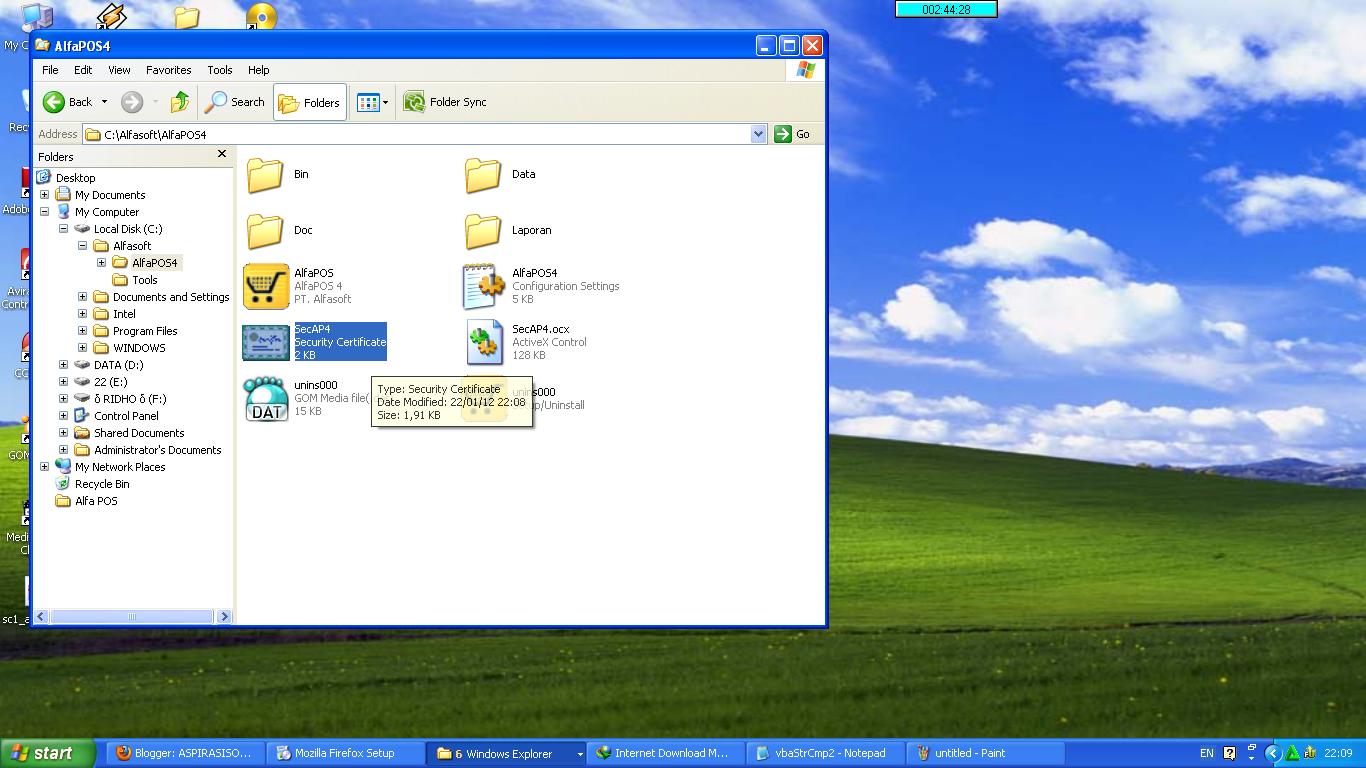Expand Program Files tree node

pyautogui.click(x=82, y=331)
